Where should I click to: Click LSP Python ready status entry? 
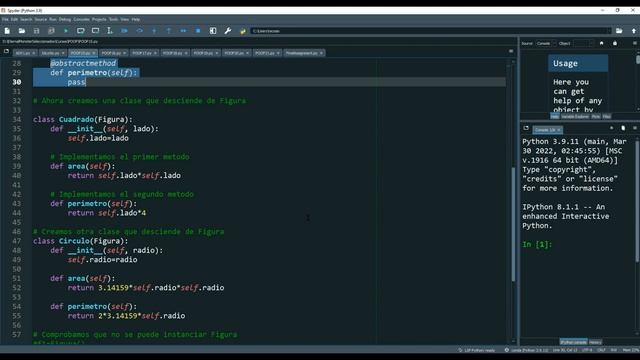[x=478, y=350]
